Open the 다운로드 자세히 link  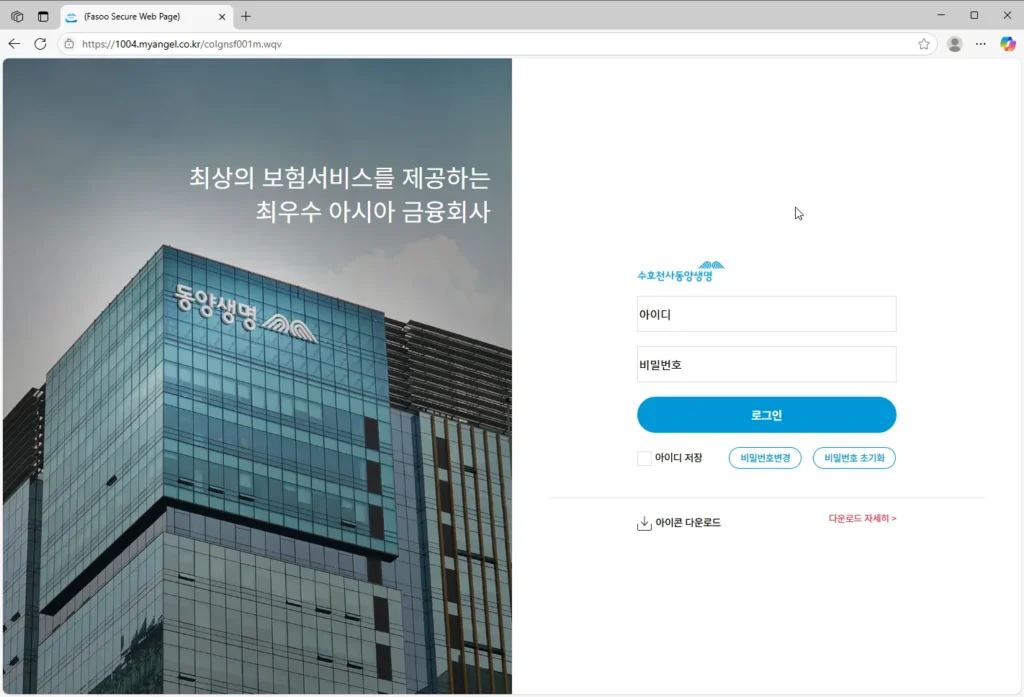click(x=862, y=518)
